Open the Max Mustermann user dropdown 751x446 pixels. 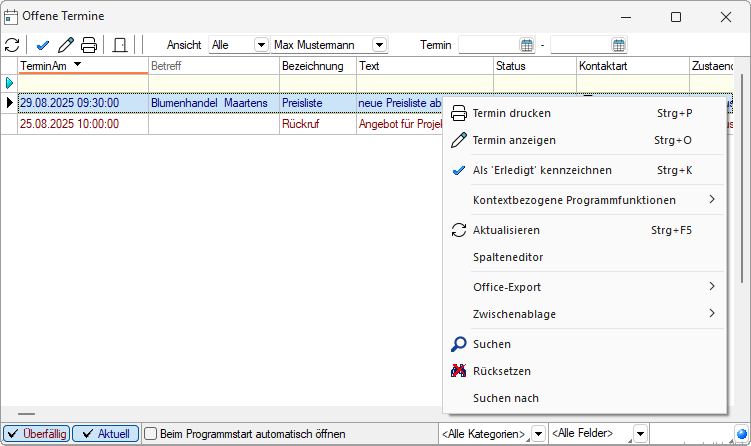coord(379,45)
